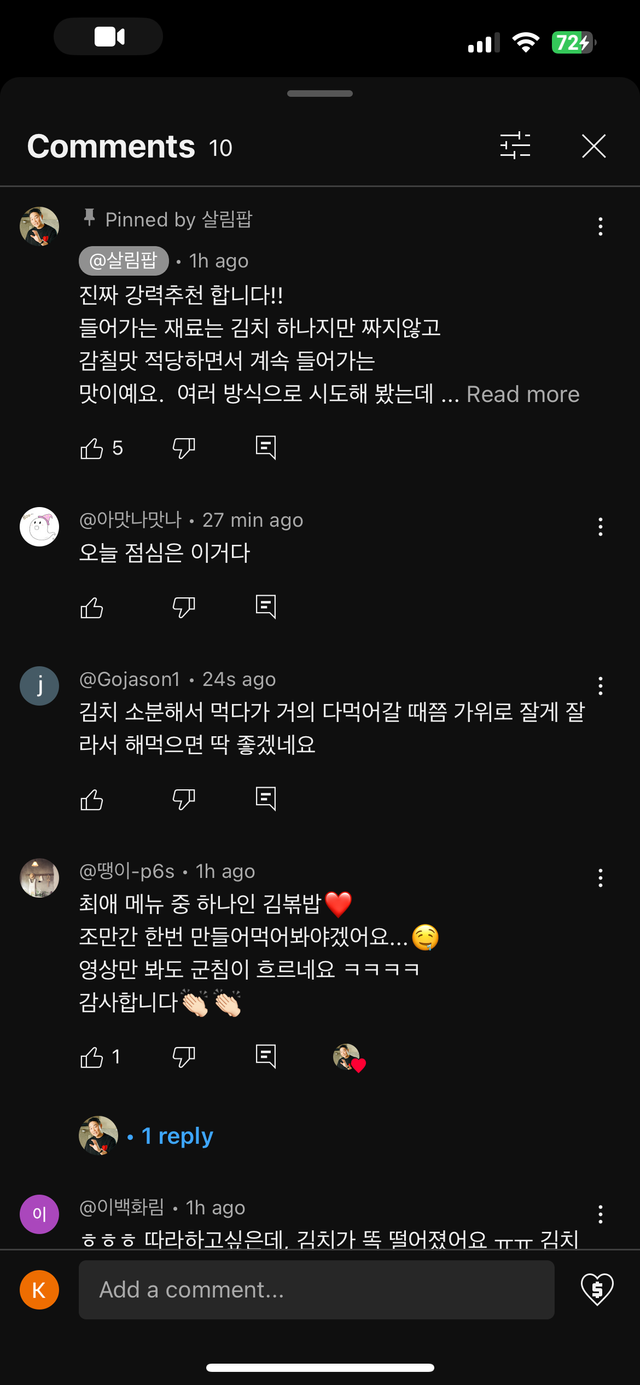
Task: Reply to the 아맛나맛나 comment
Action: click(x=266, y=607)
